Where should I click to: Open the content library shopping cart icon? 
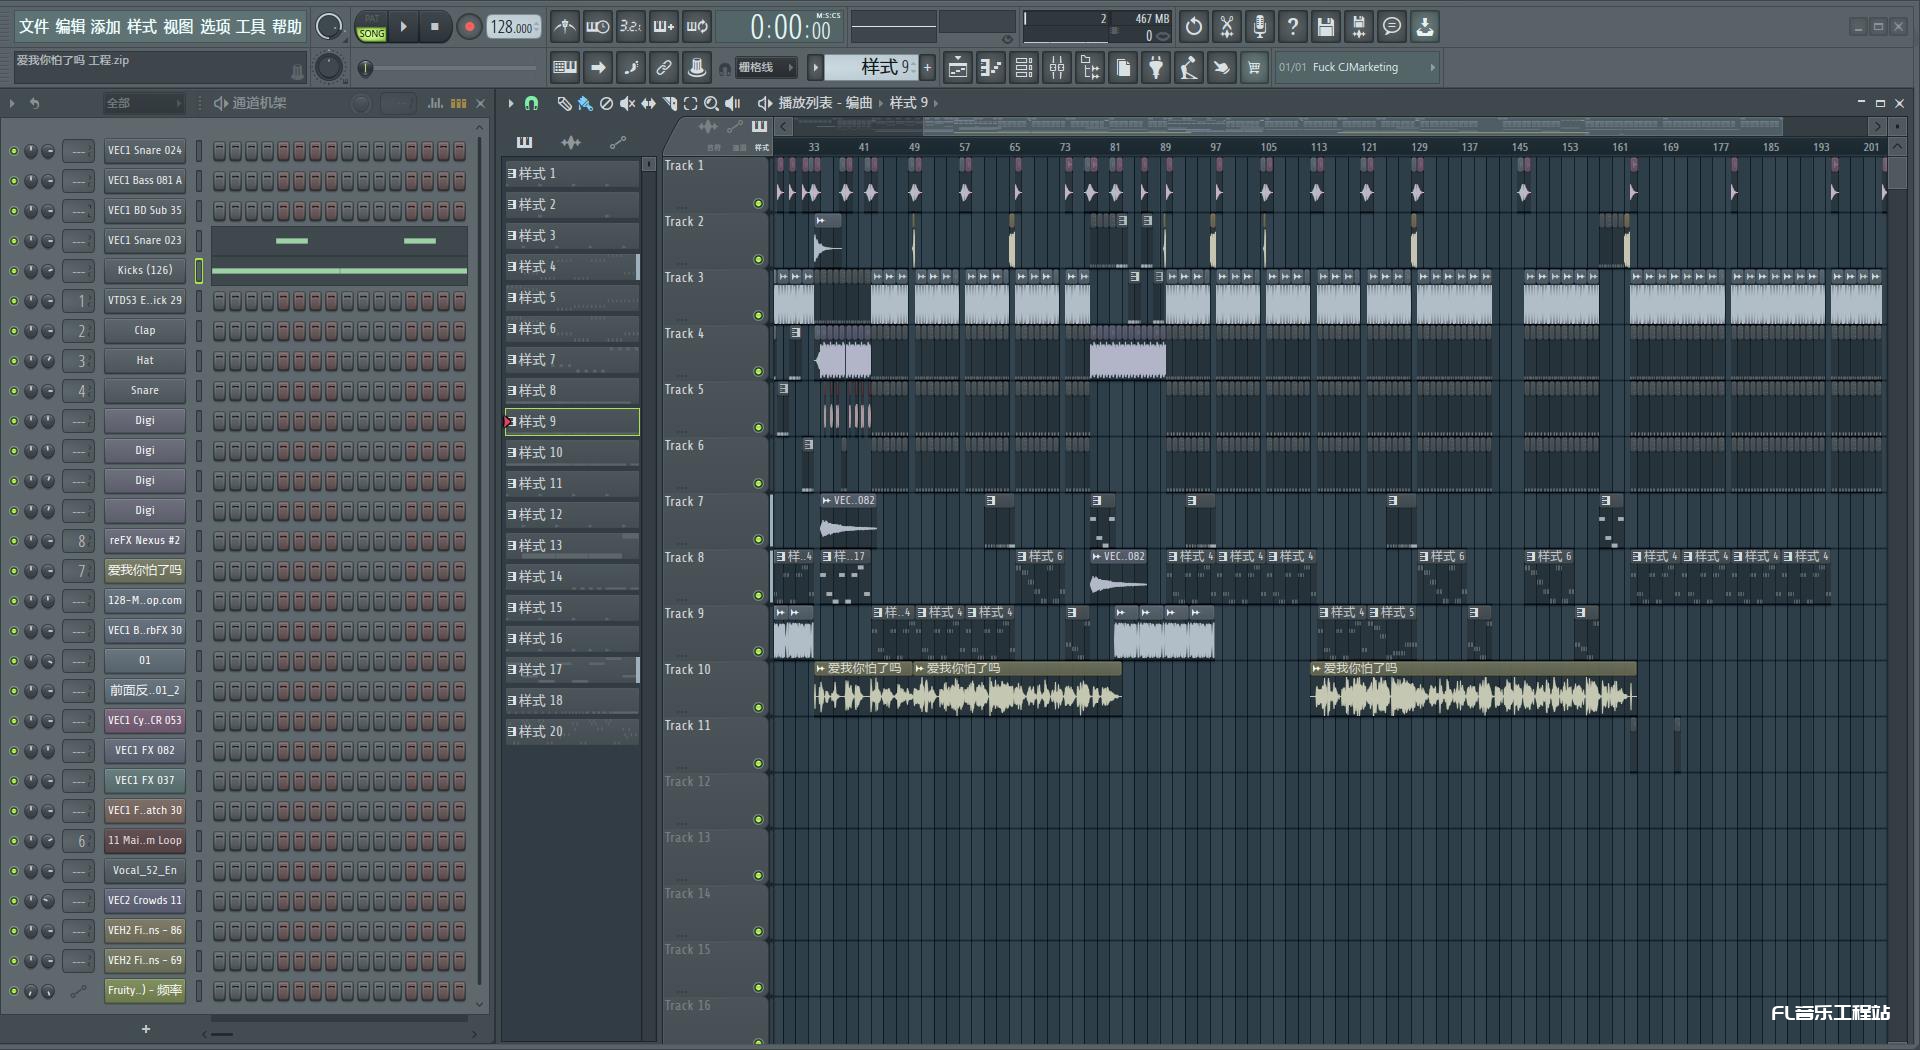(x=1254, y=67)
